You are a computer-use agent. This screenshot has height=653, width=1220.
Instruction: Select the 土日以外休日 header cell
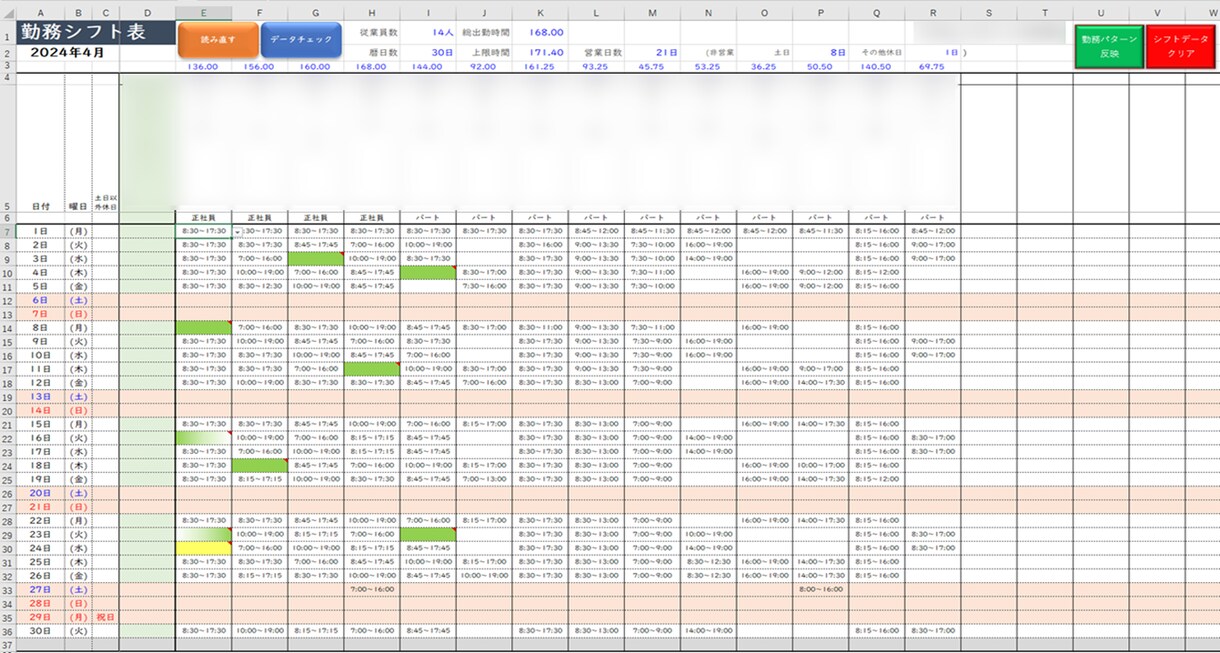(x=105, y=203)
